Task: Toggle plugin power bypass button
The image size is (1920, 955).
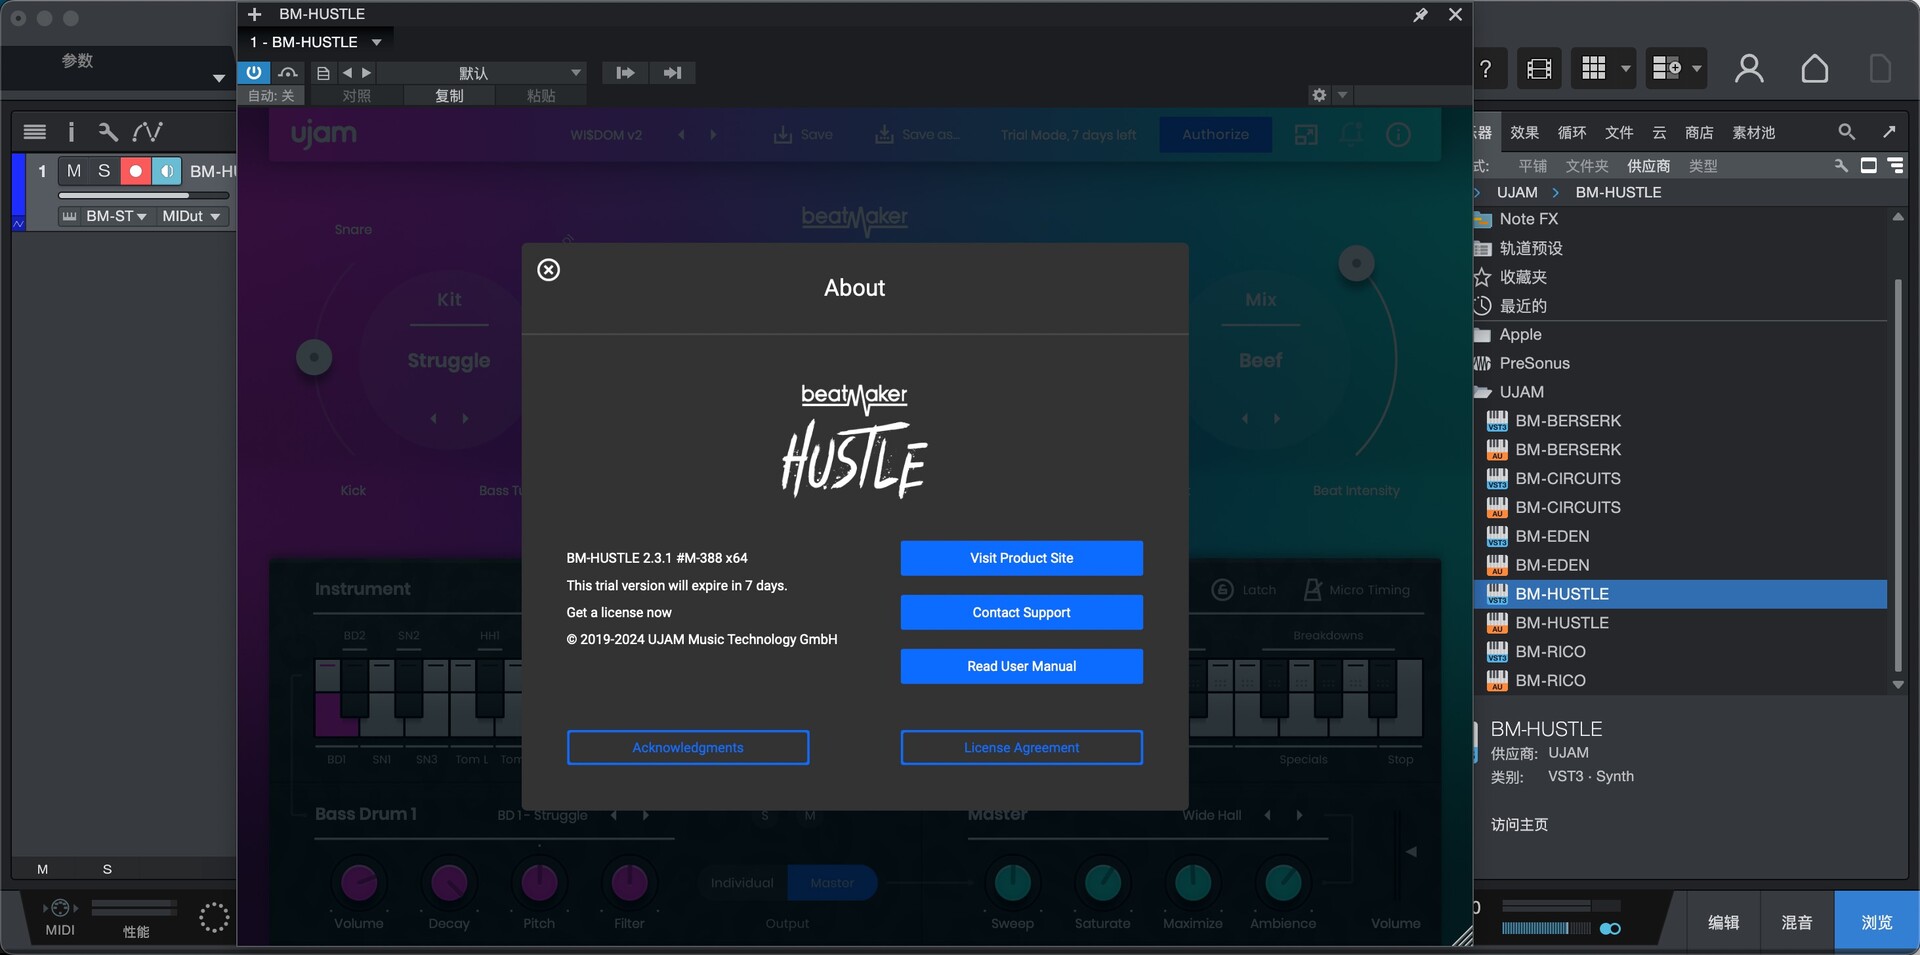Action: tap(254, 72)
